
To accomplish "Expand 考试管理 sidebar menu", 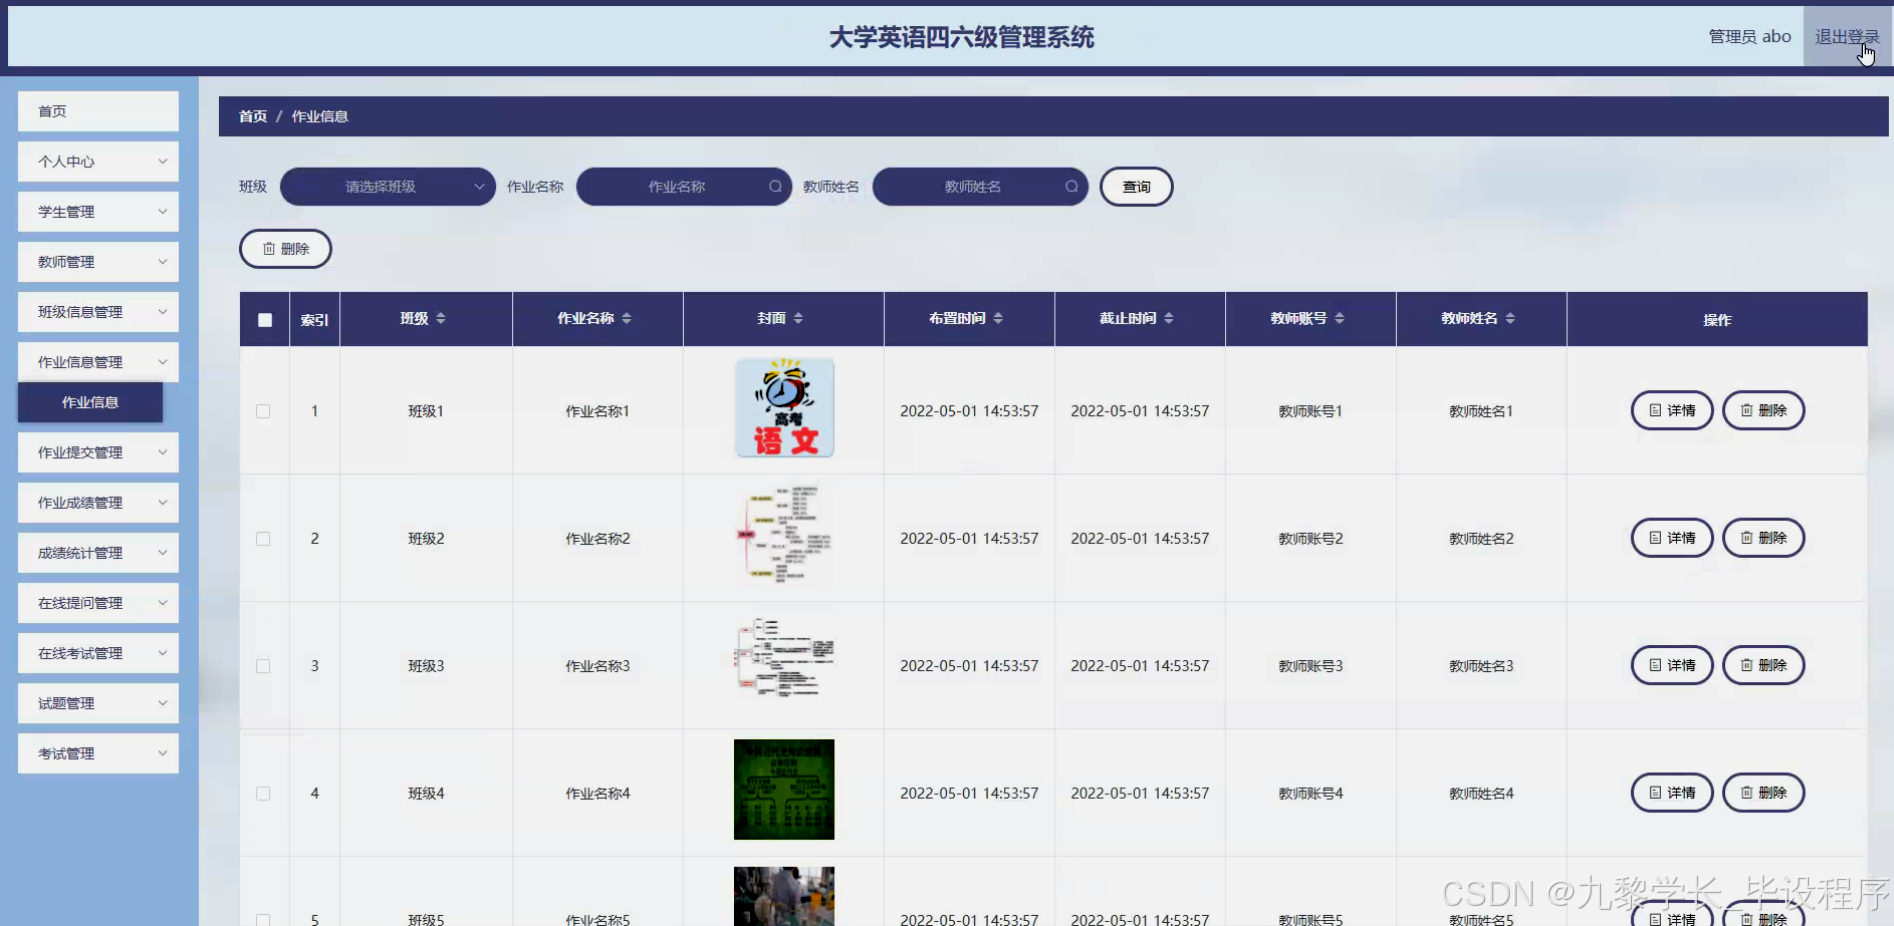I will (98, 753).
